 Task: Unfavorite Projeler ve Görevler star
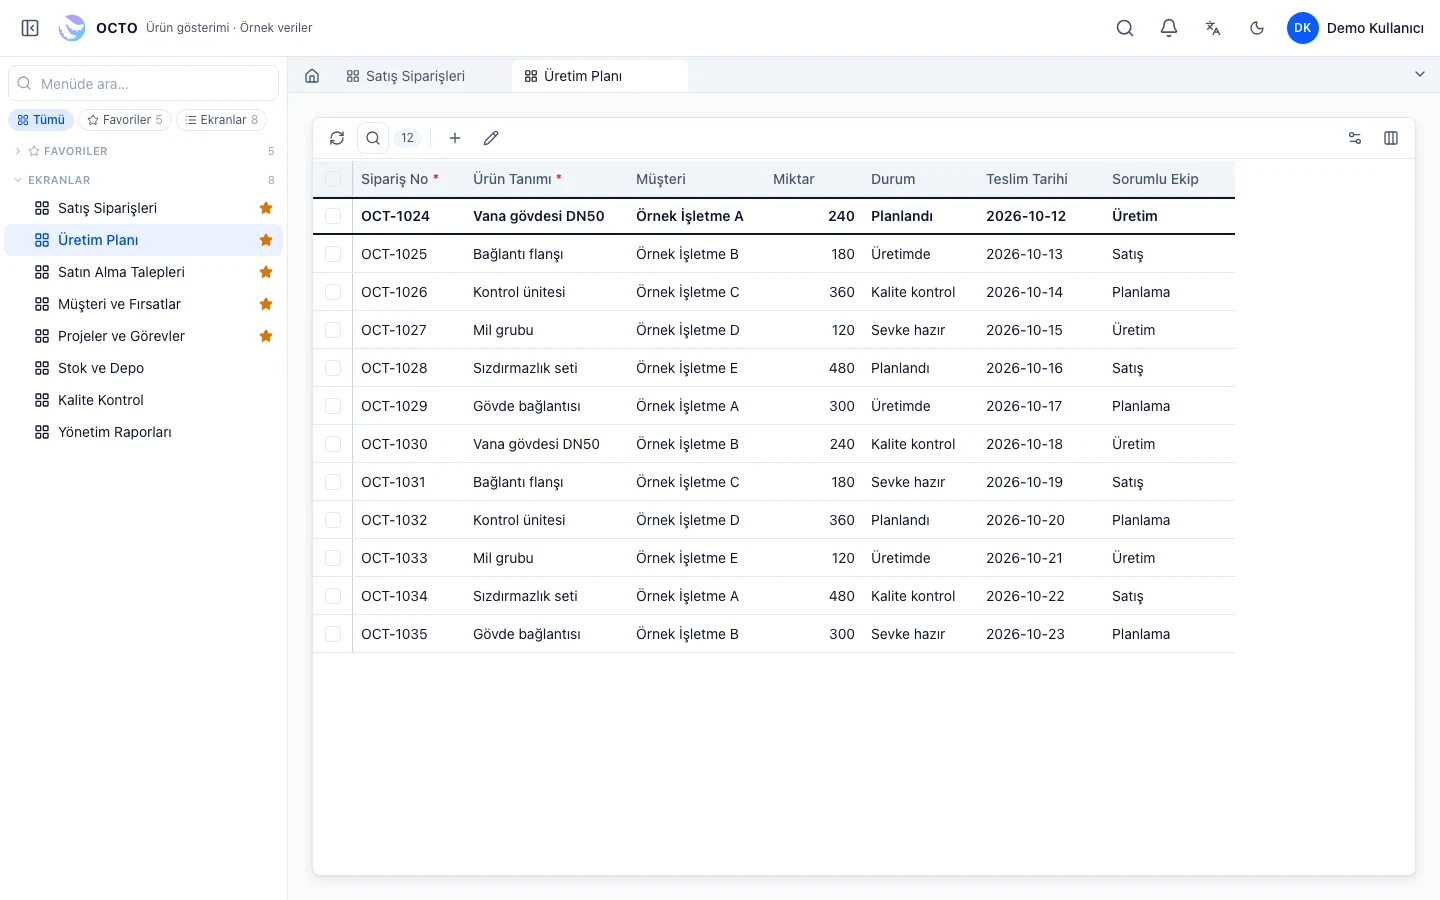click(x=266, y=336)
